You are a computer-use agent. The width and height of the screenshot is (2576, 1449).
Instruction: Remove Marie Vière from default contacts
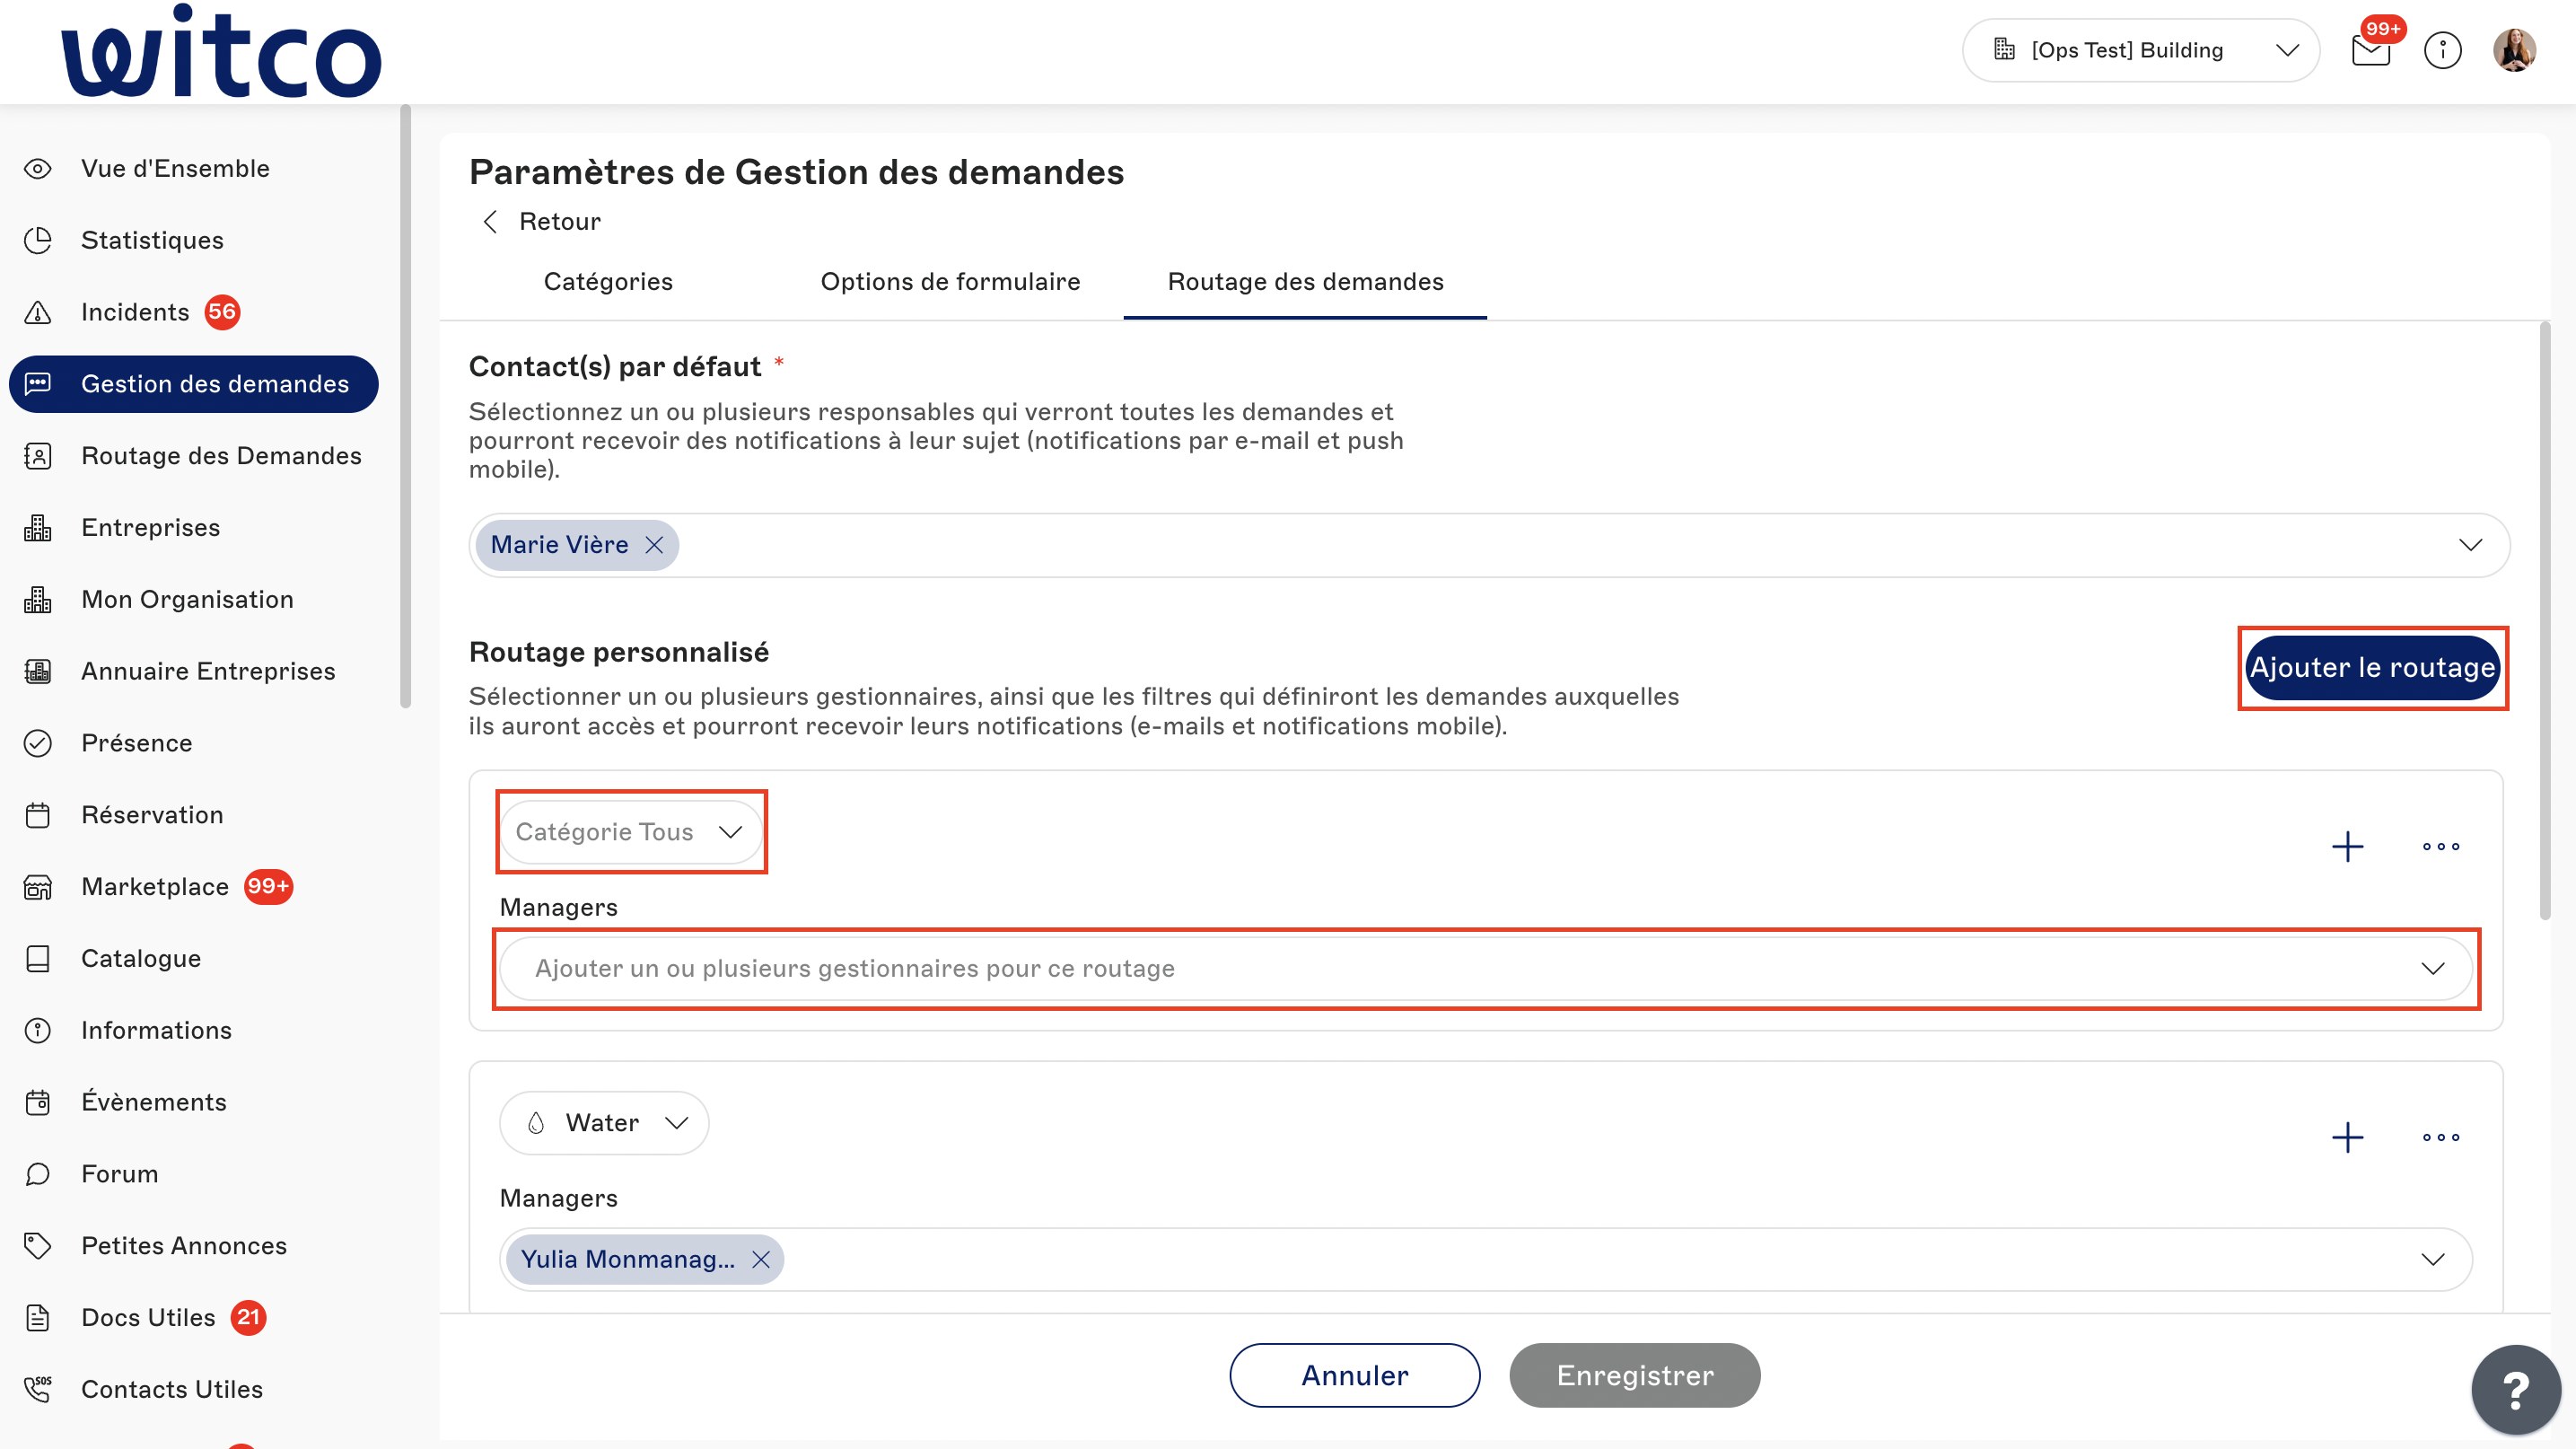654,545
